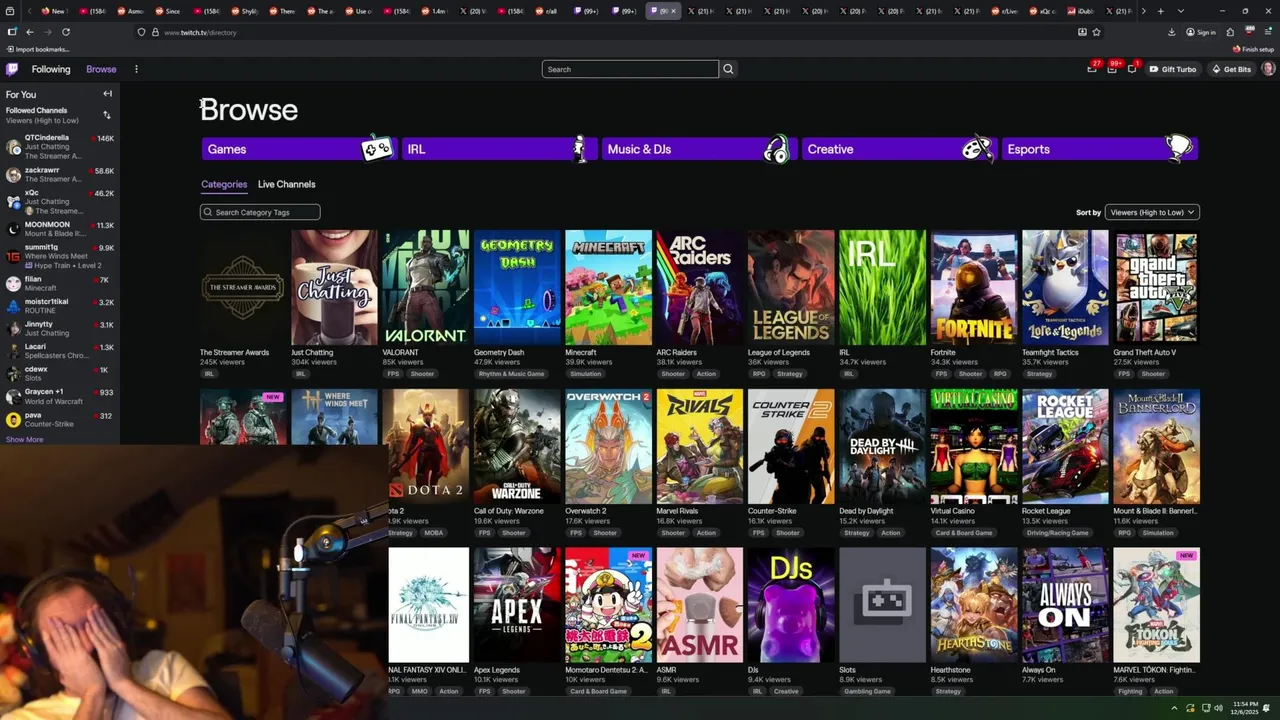Open the Fortnite category cover
This screenshot has width=1280, height=720.
coord(974,288)
